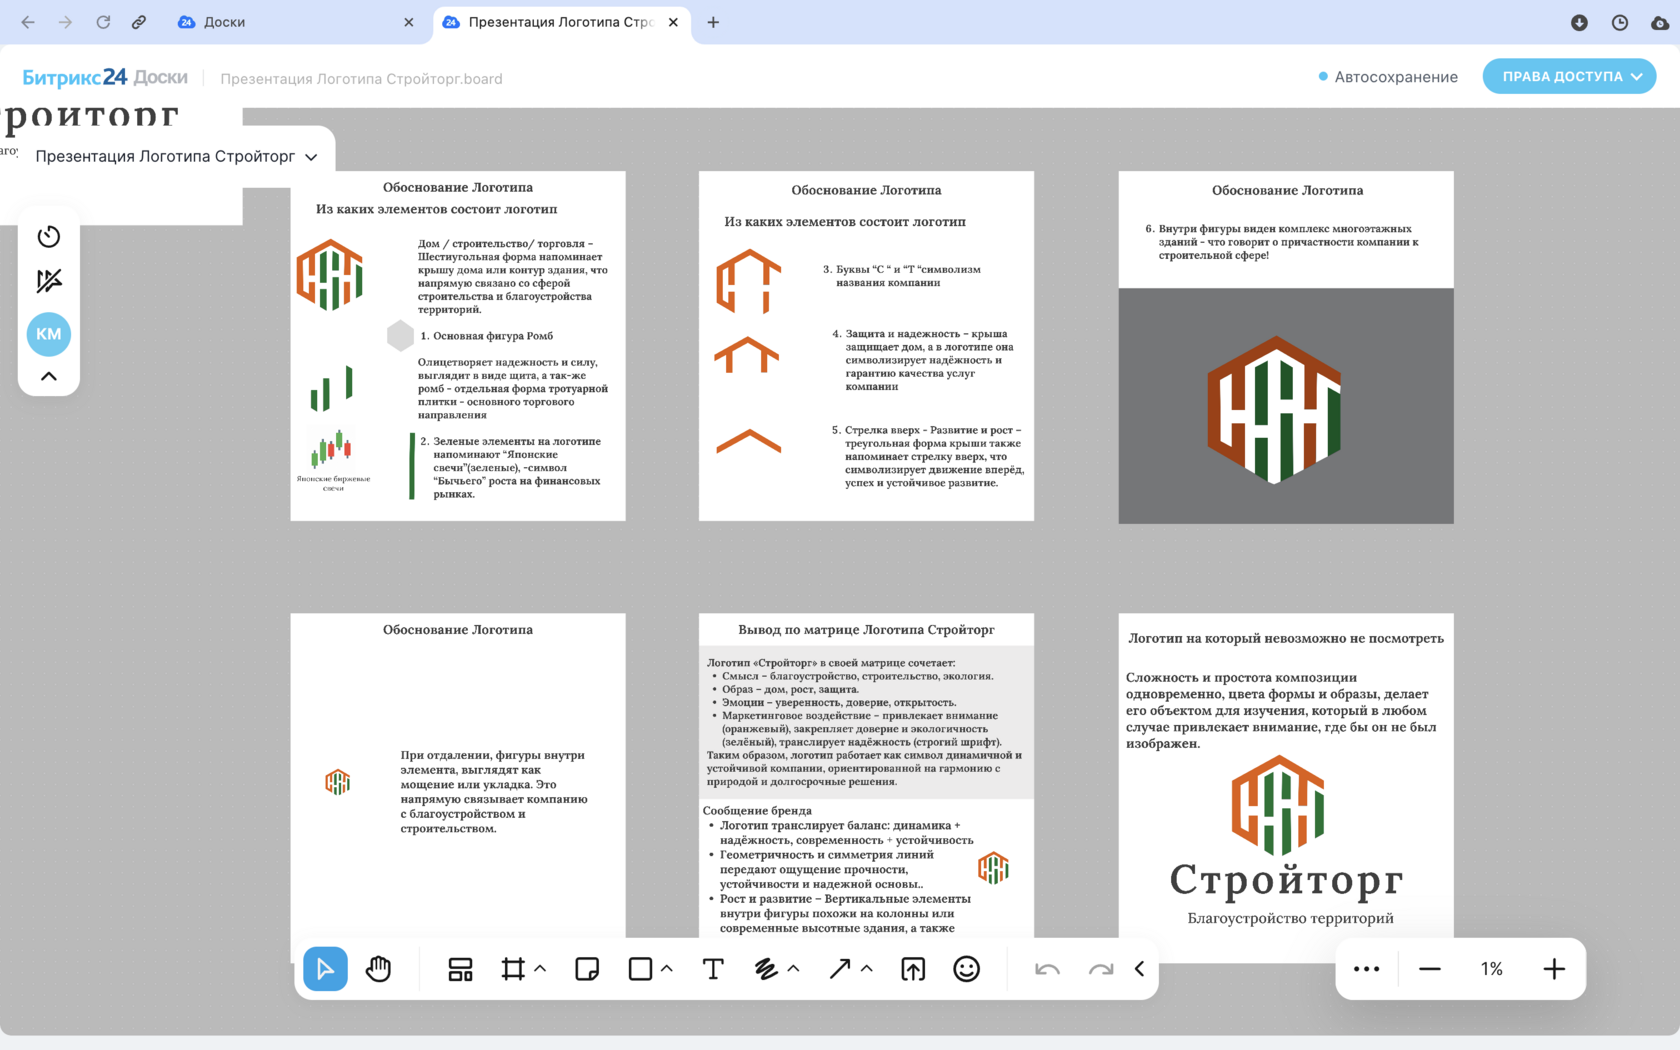This screenshot has width=1680, height=1050.
Task: Copy the page link icon
Action: click(139, 22)
